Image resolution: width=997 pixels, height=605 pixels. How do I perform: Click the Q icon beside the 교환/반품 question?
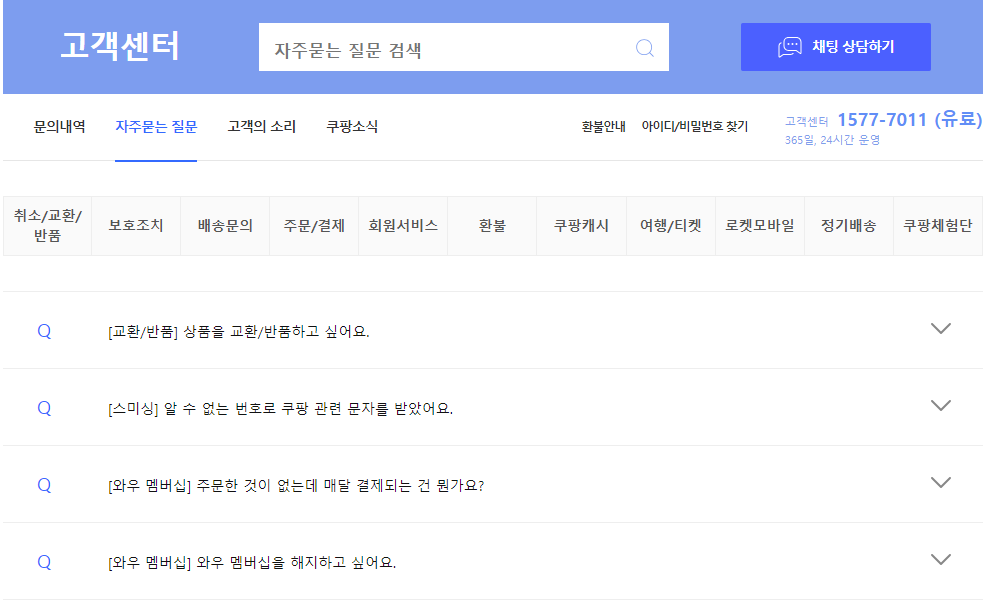pyautogui.click(x=44, y=331)
